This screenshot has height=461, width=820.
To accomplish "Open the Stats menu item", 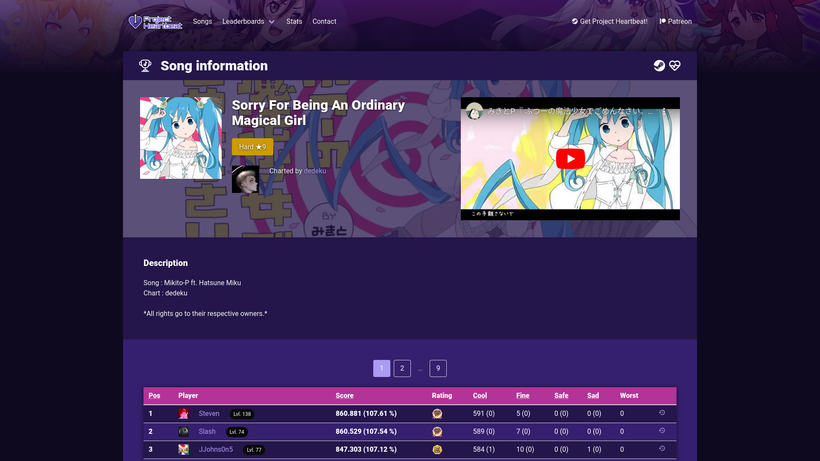I will [294, 21].
